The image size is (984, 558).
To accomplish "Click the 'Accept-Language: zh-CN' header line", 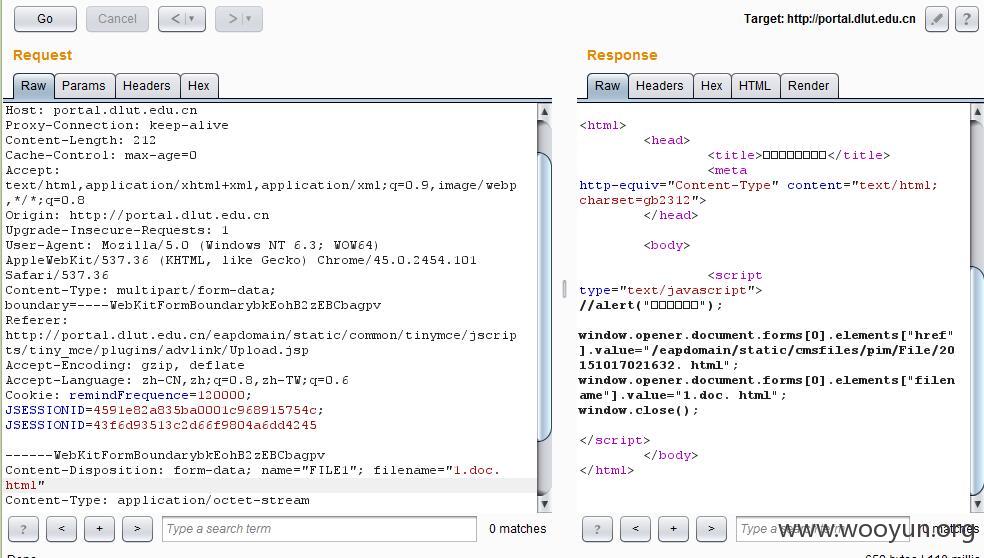I will click(177, 380).
